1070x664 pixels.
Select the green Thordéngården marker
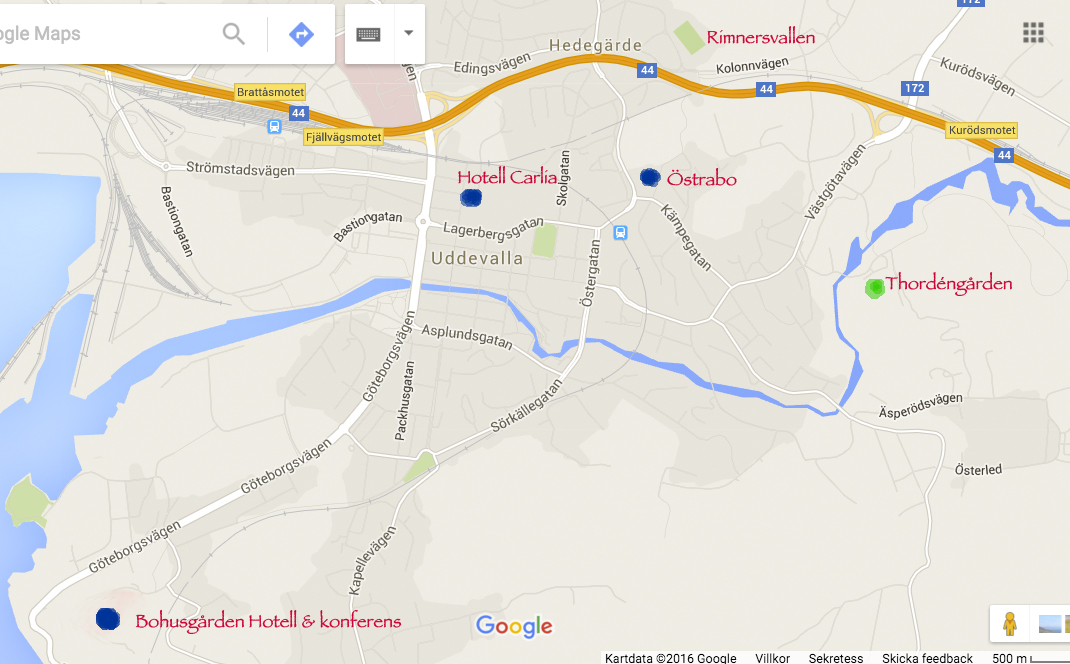(x=875, y=288)
